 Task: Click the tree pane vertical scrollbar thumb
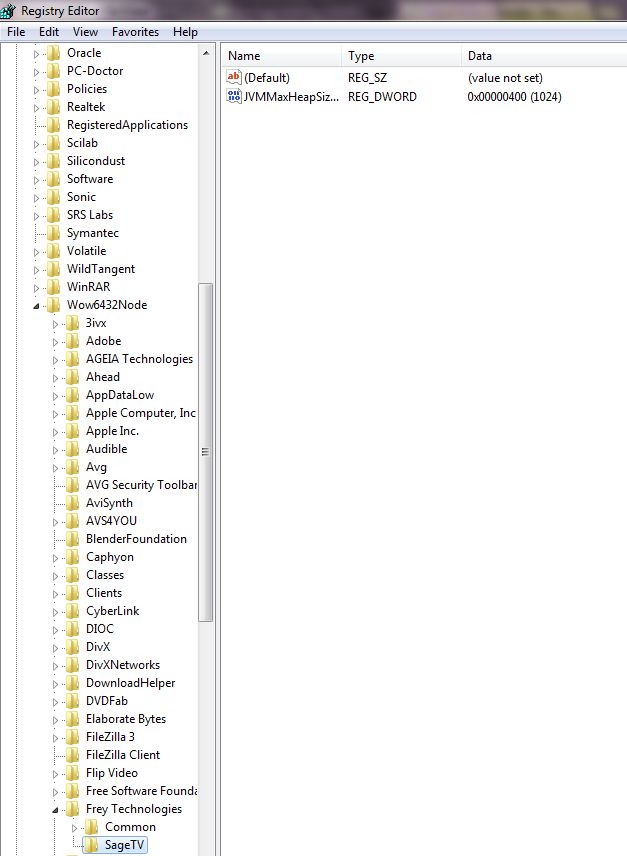click(x=206, y=452)
